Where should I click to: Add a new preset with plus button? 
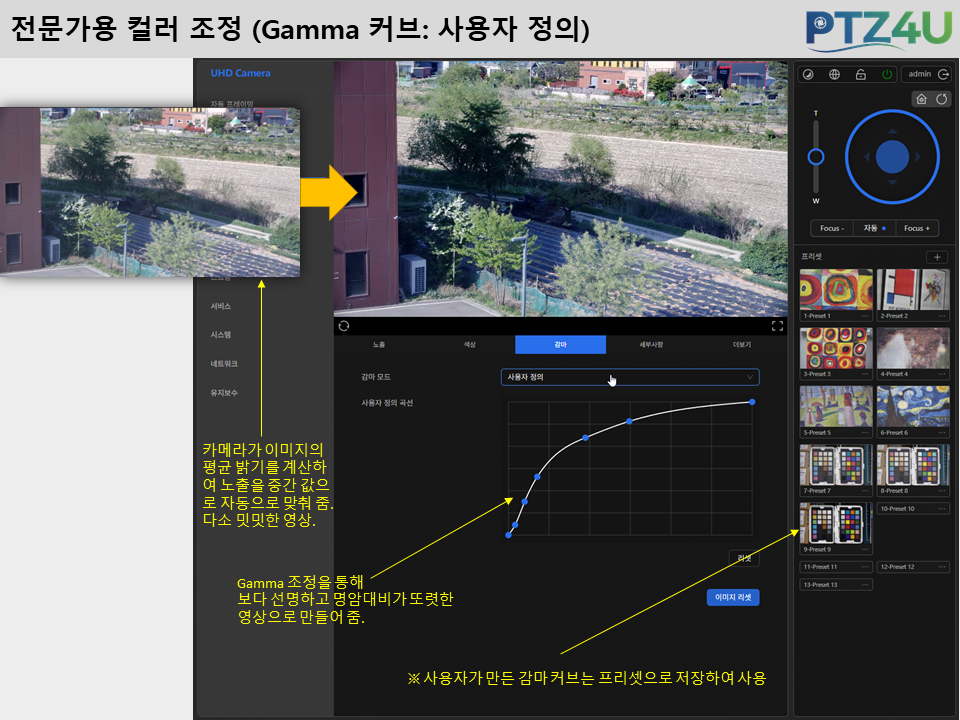pos(937,257)
